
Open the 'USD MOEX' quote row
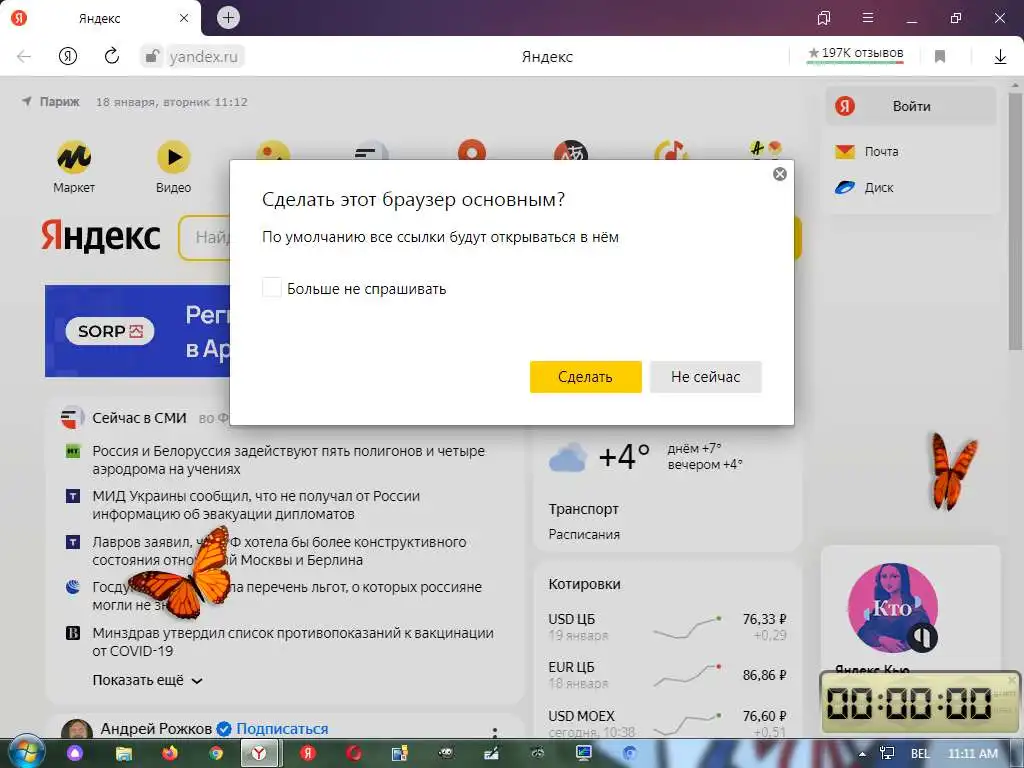point(667,723)
